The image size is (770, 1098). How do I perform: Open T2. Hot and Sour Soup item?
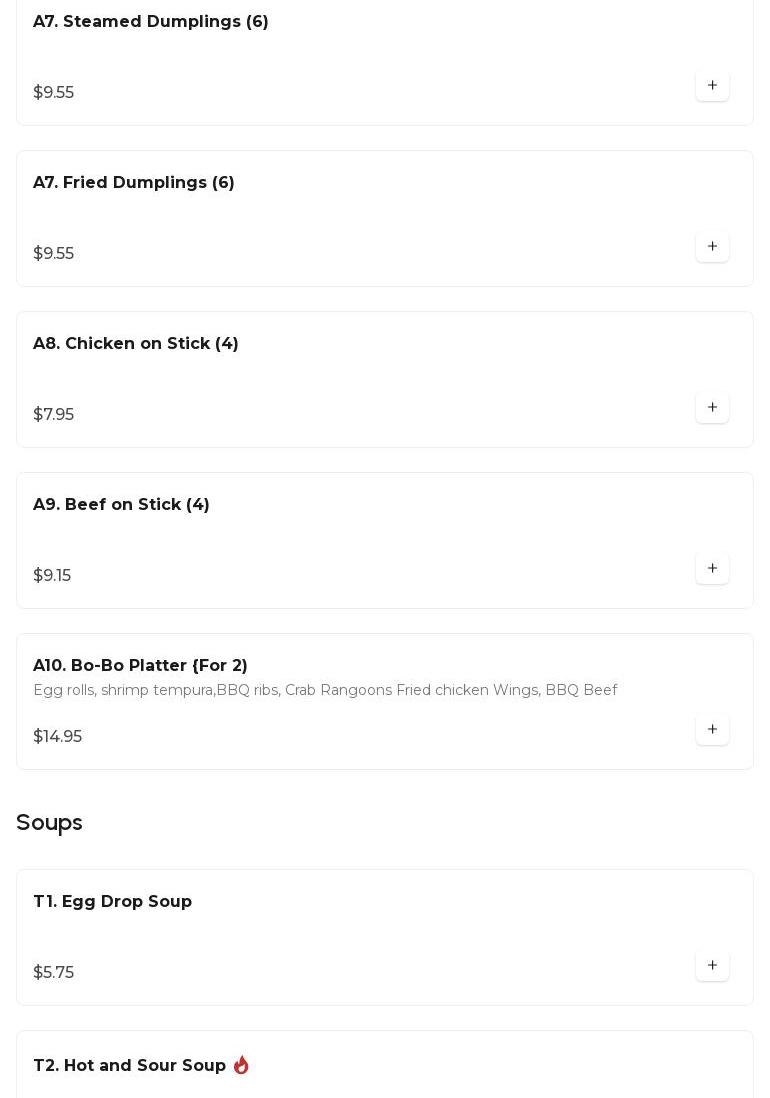[x=129, y=1066]
